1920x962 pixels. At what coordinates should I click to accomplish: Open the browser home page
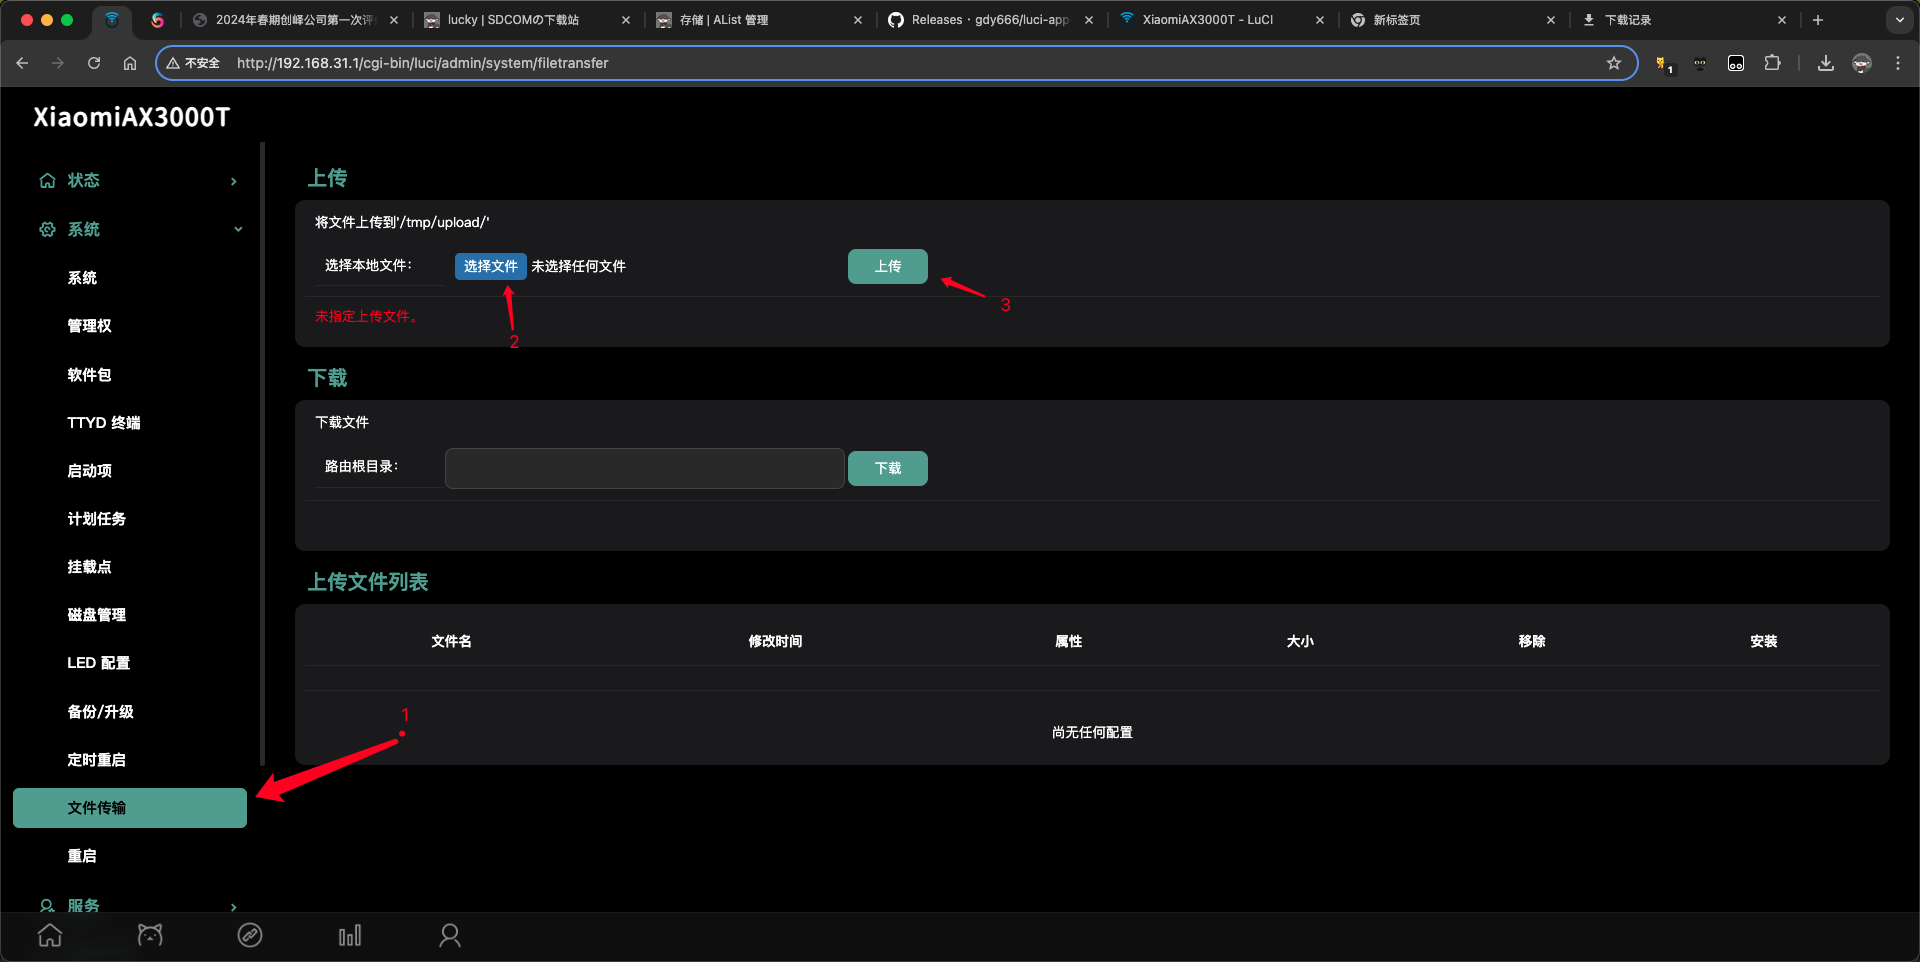[x=130, y=63]
